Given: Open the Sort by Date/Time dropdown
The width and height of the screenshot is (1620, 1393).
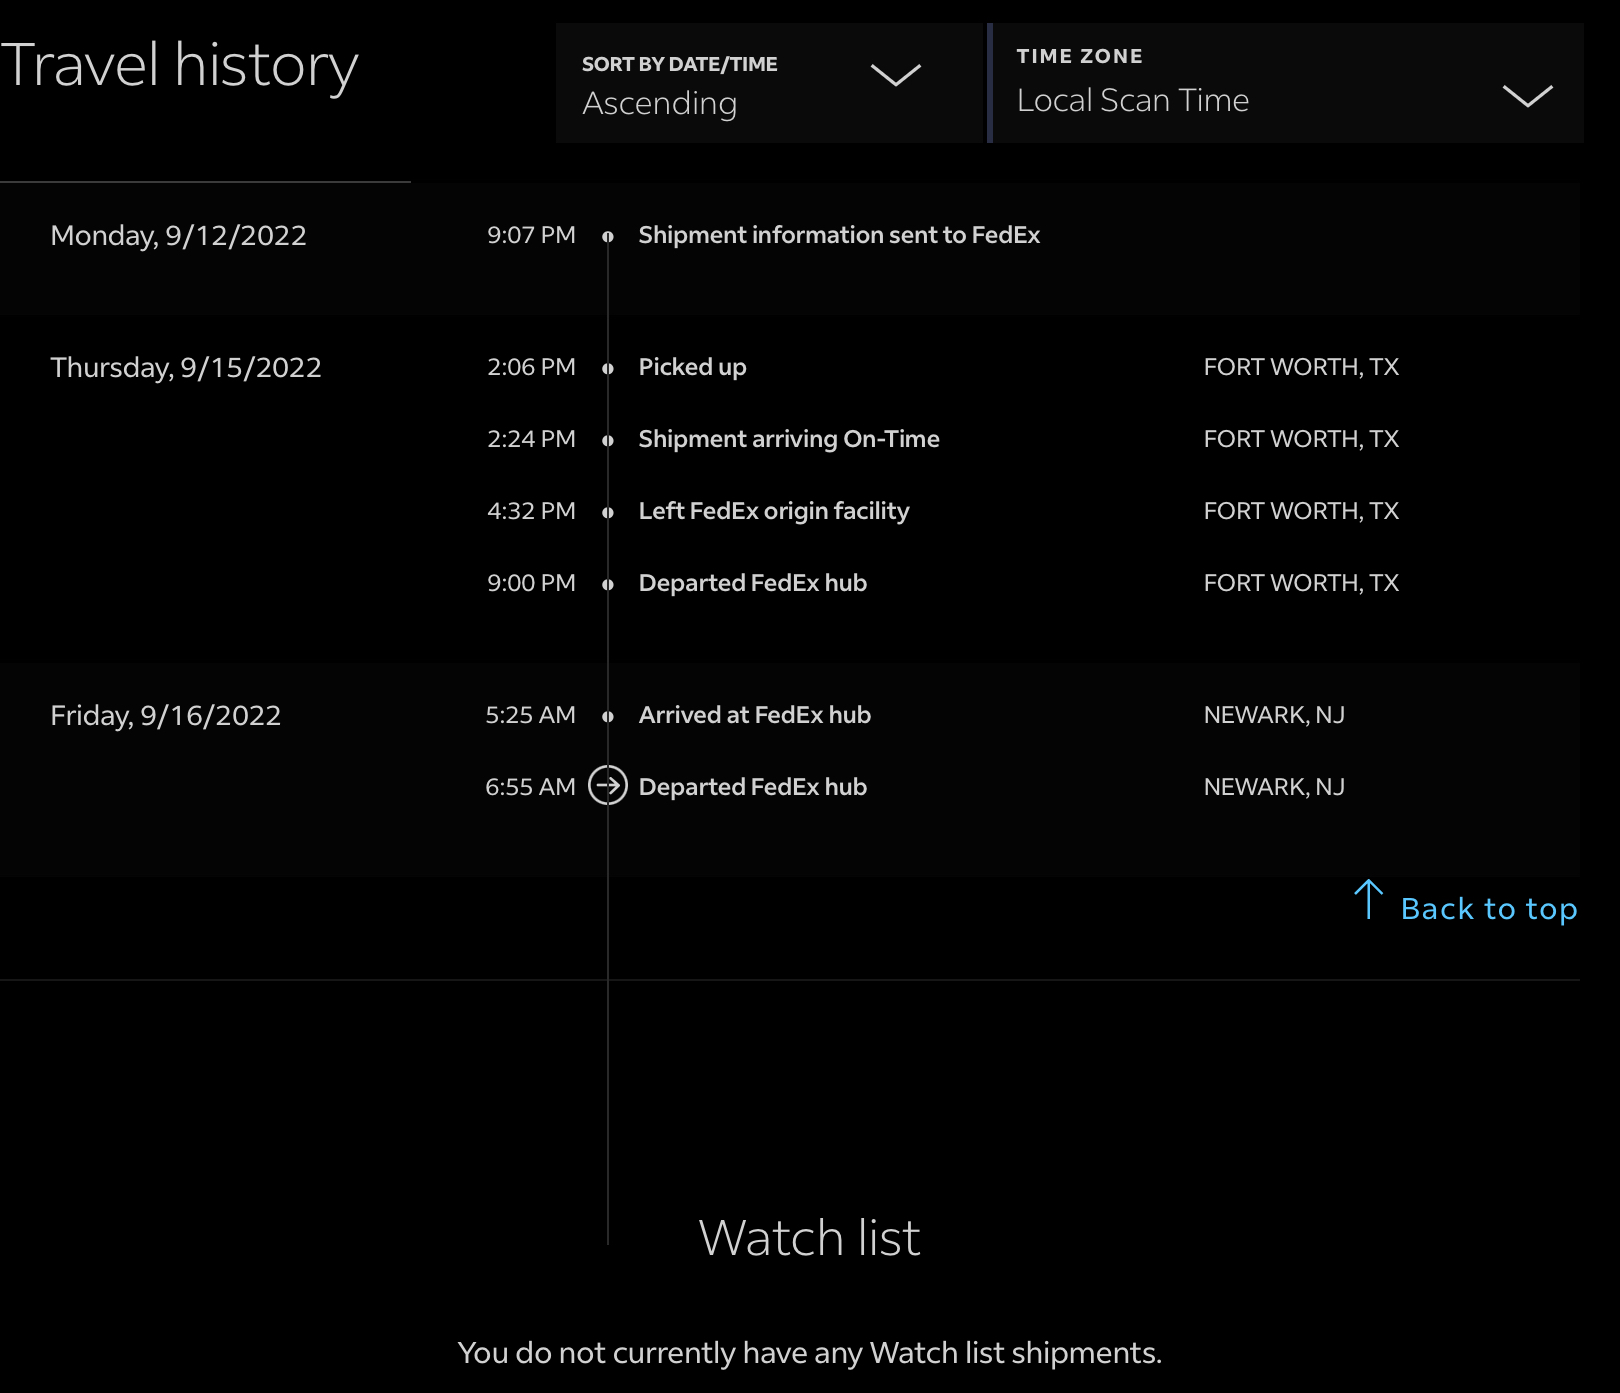Looking at the screenshot, I should 770,84.
